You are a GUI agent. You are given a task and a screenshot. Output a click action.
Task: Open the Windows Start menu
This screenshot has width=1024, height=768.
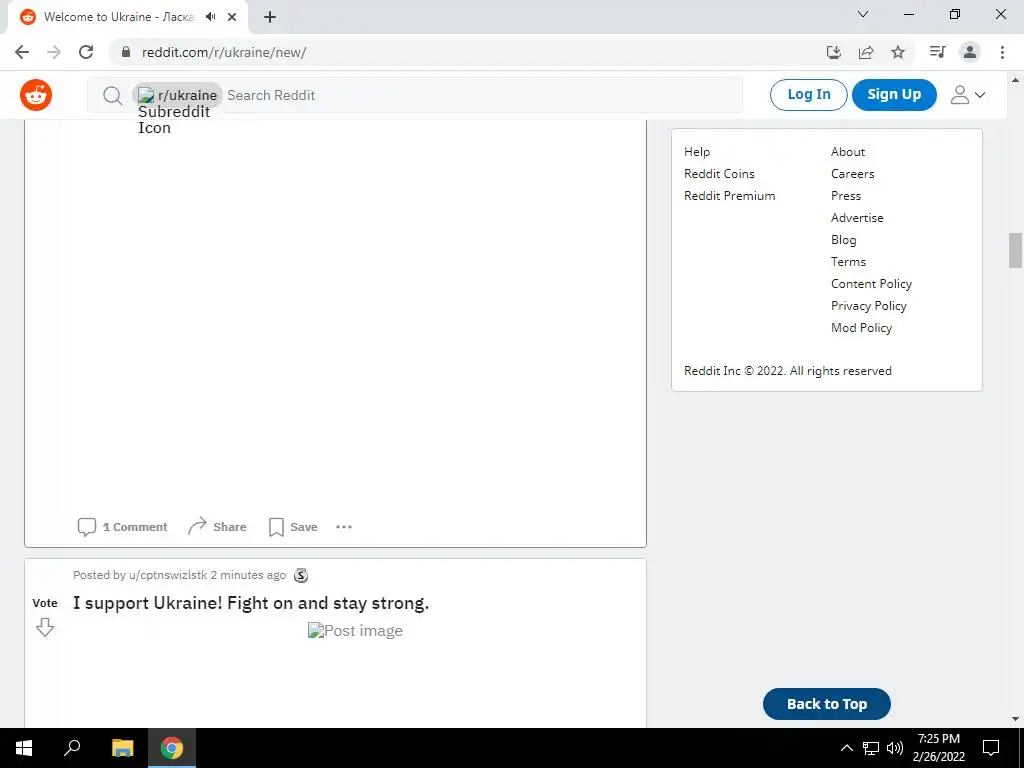click(24, 748)
